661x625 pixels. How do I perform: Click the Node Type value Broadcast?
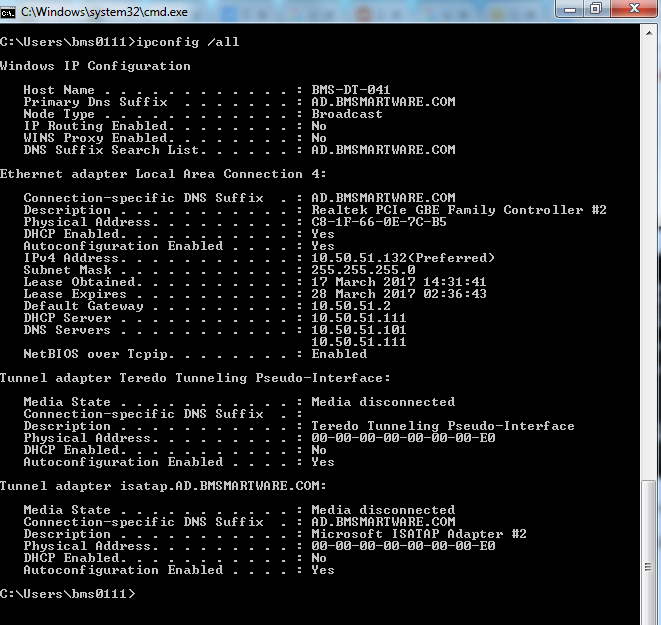tap(347, 114)
